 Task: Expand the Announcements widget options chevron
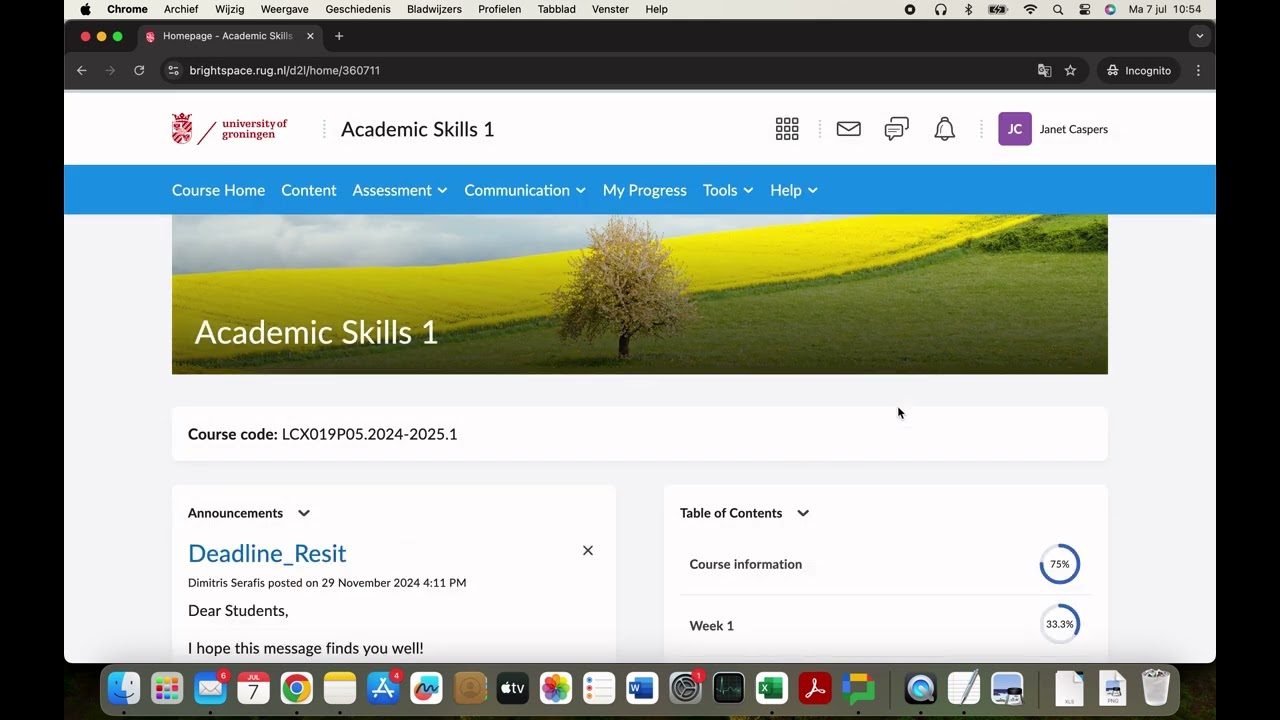click(304, 513)
